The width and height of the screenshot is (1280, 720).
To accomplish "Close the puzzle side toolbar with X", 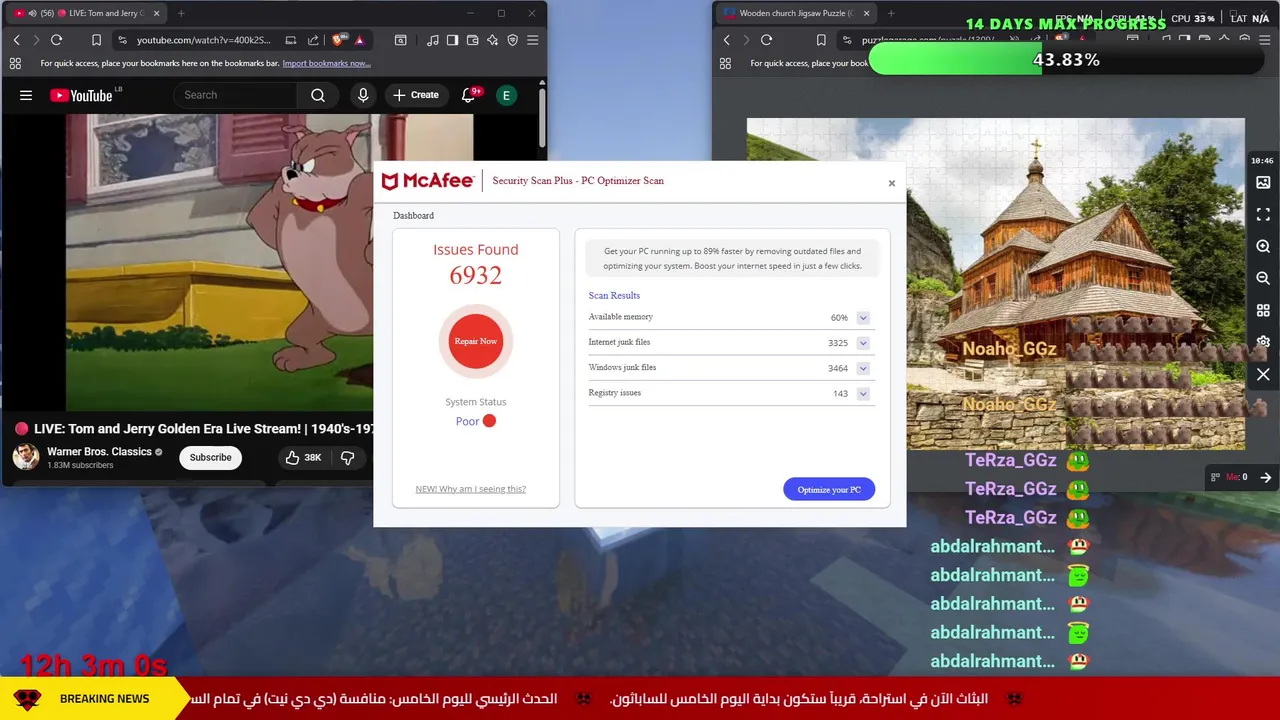I will pos(1263,374).
